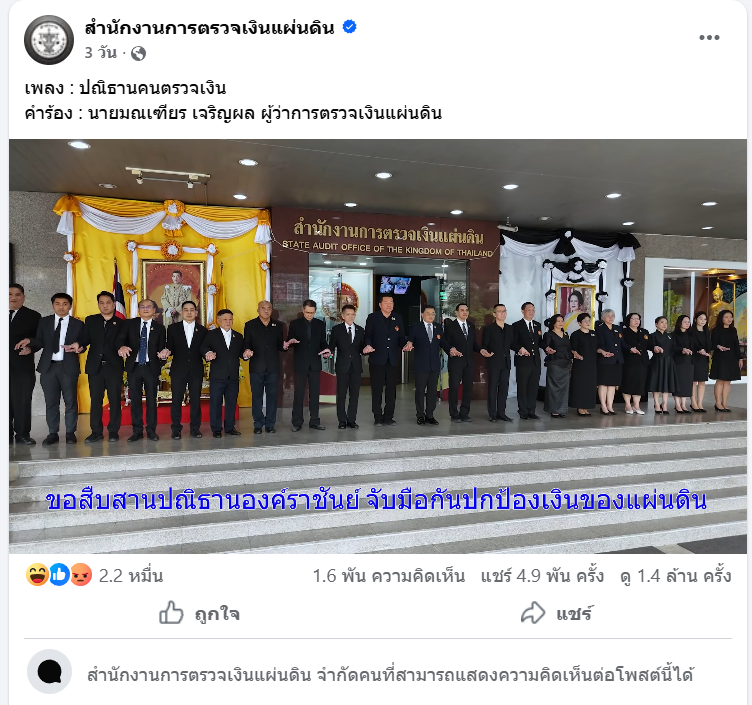Click the 3 วัน post timestamp
Image resolution: width=752 pixels, height=705 pixels.
[x=100, y=53]
